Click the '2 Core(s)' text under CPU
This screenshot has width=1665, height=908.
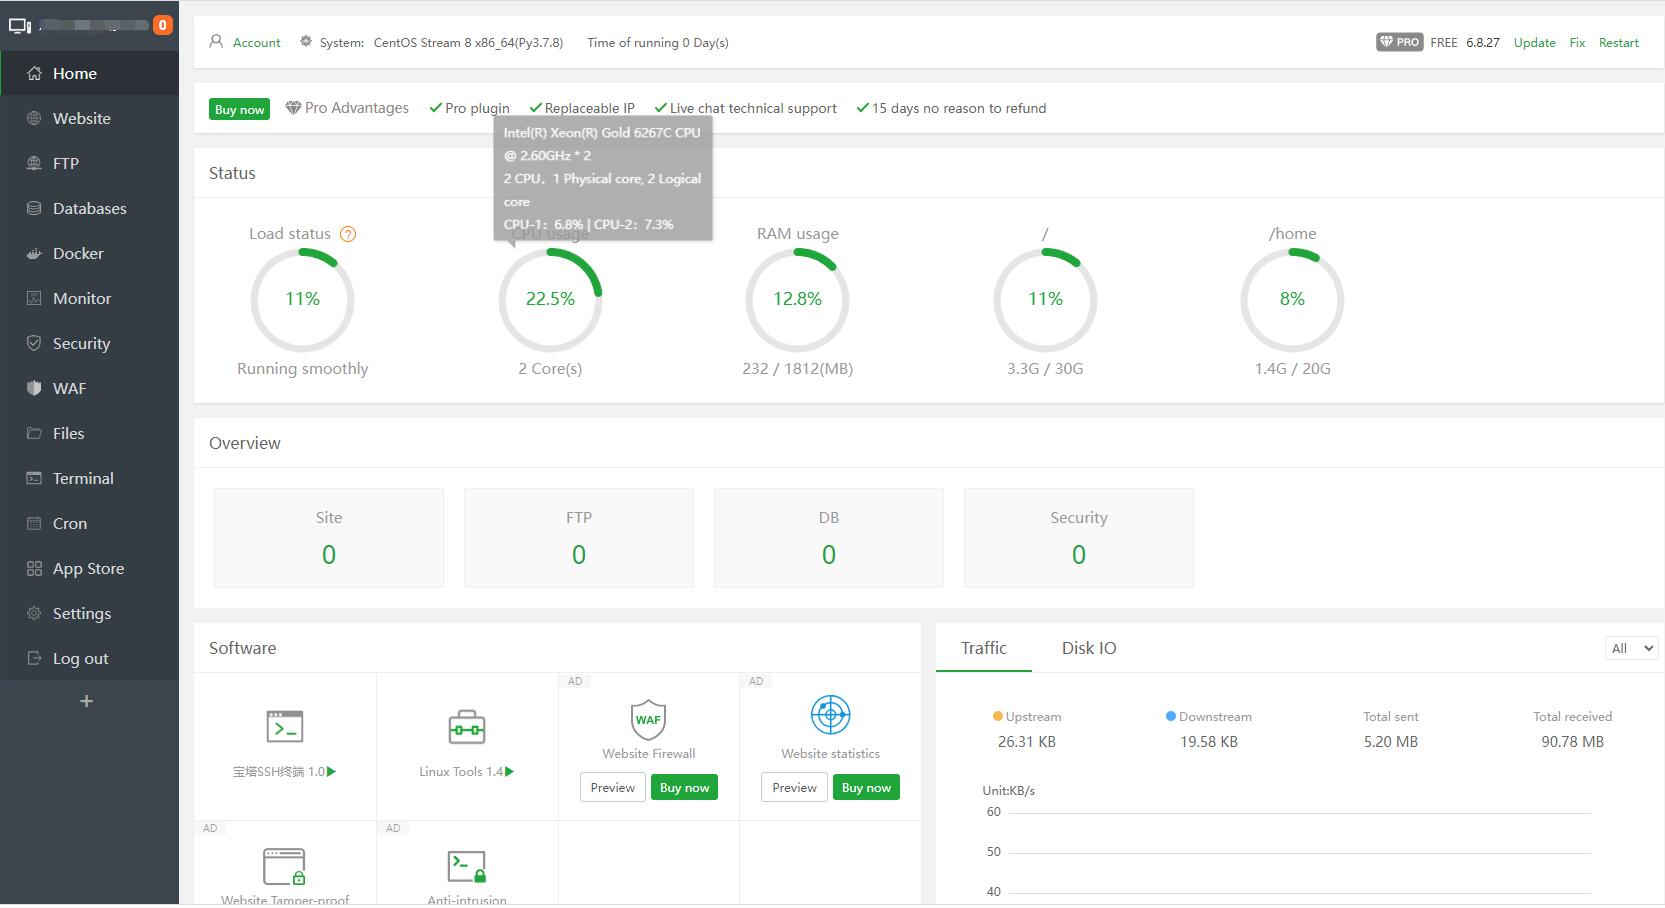[x=550, y=369]
